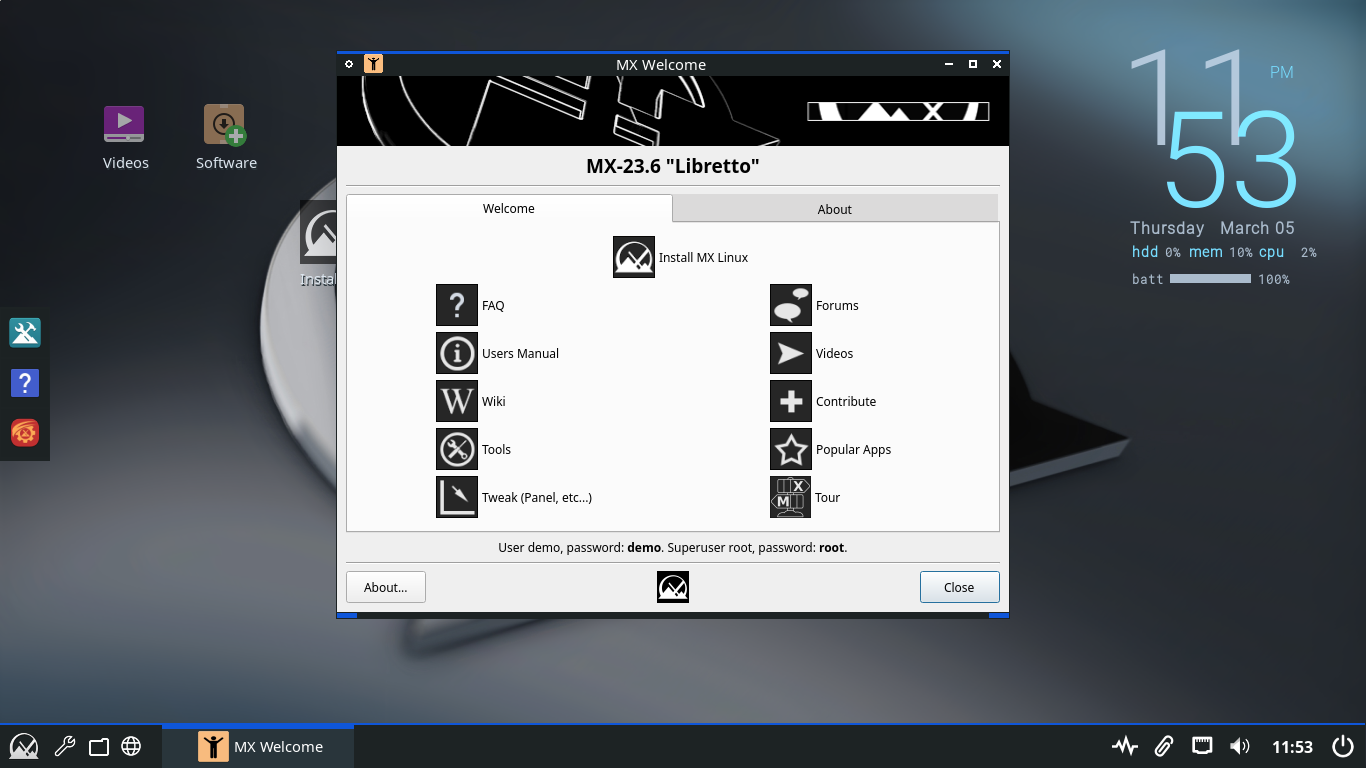1366x768 pixels.
Task: Open the FAQ question mark icon
Action: click(x=457, y=305)
